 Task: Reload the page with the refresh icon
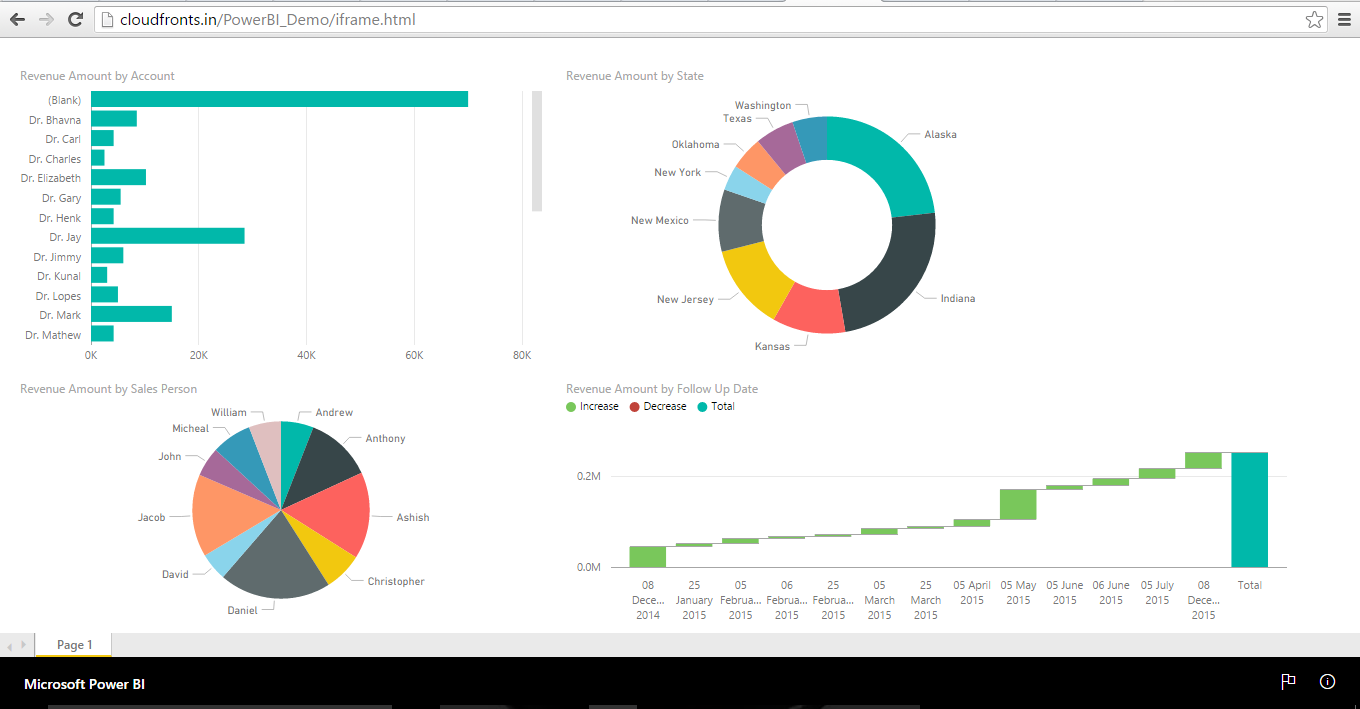[x=75, y=19]
